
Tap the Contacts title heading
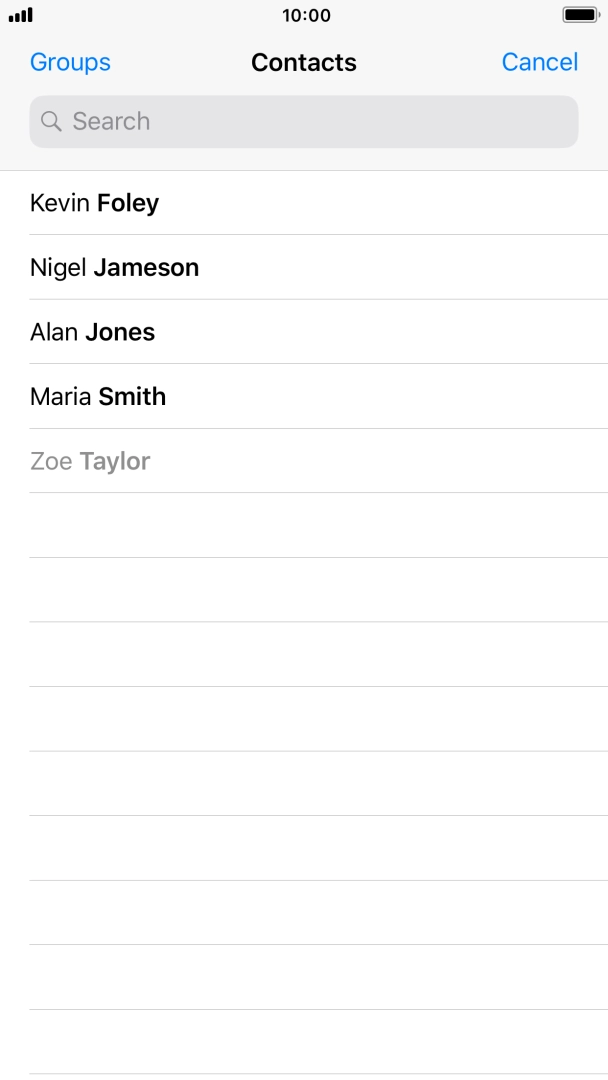(x=304, y=62)
